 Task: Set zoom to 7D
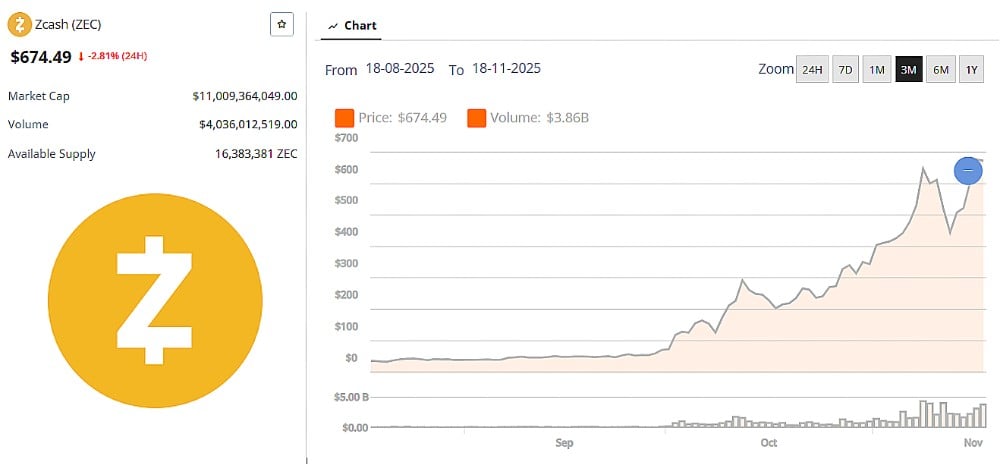tap(845, 70)
